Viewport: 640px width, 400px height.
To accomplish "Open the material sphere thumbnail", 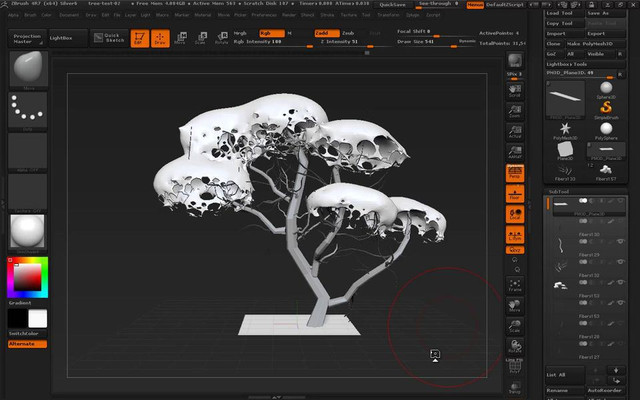I will (x=27, y=232).
